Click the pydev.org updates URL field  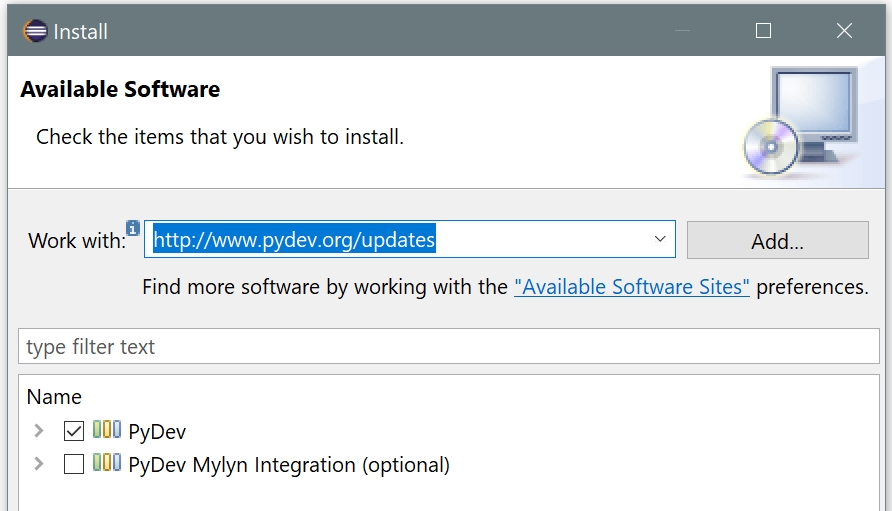400,240
